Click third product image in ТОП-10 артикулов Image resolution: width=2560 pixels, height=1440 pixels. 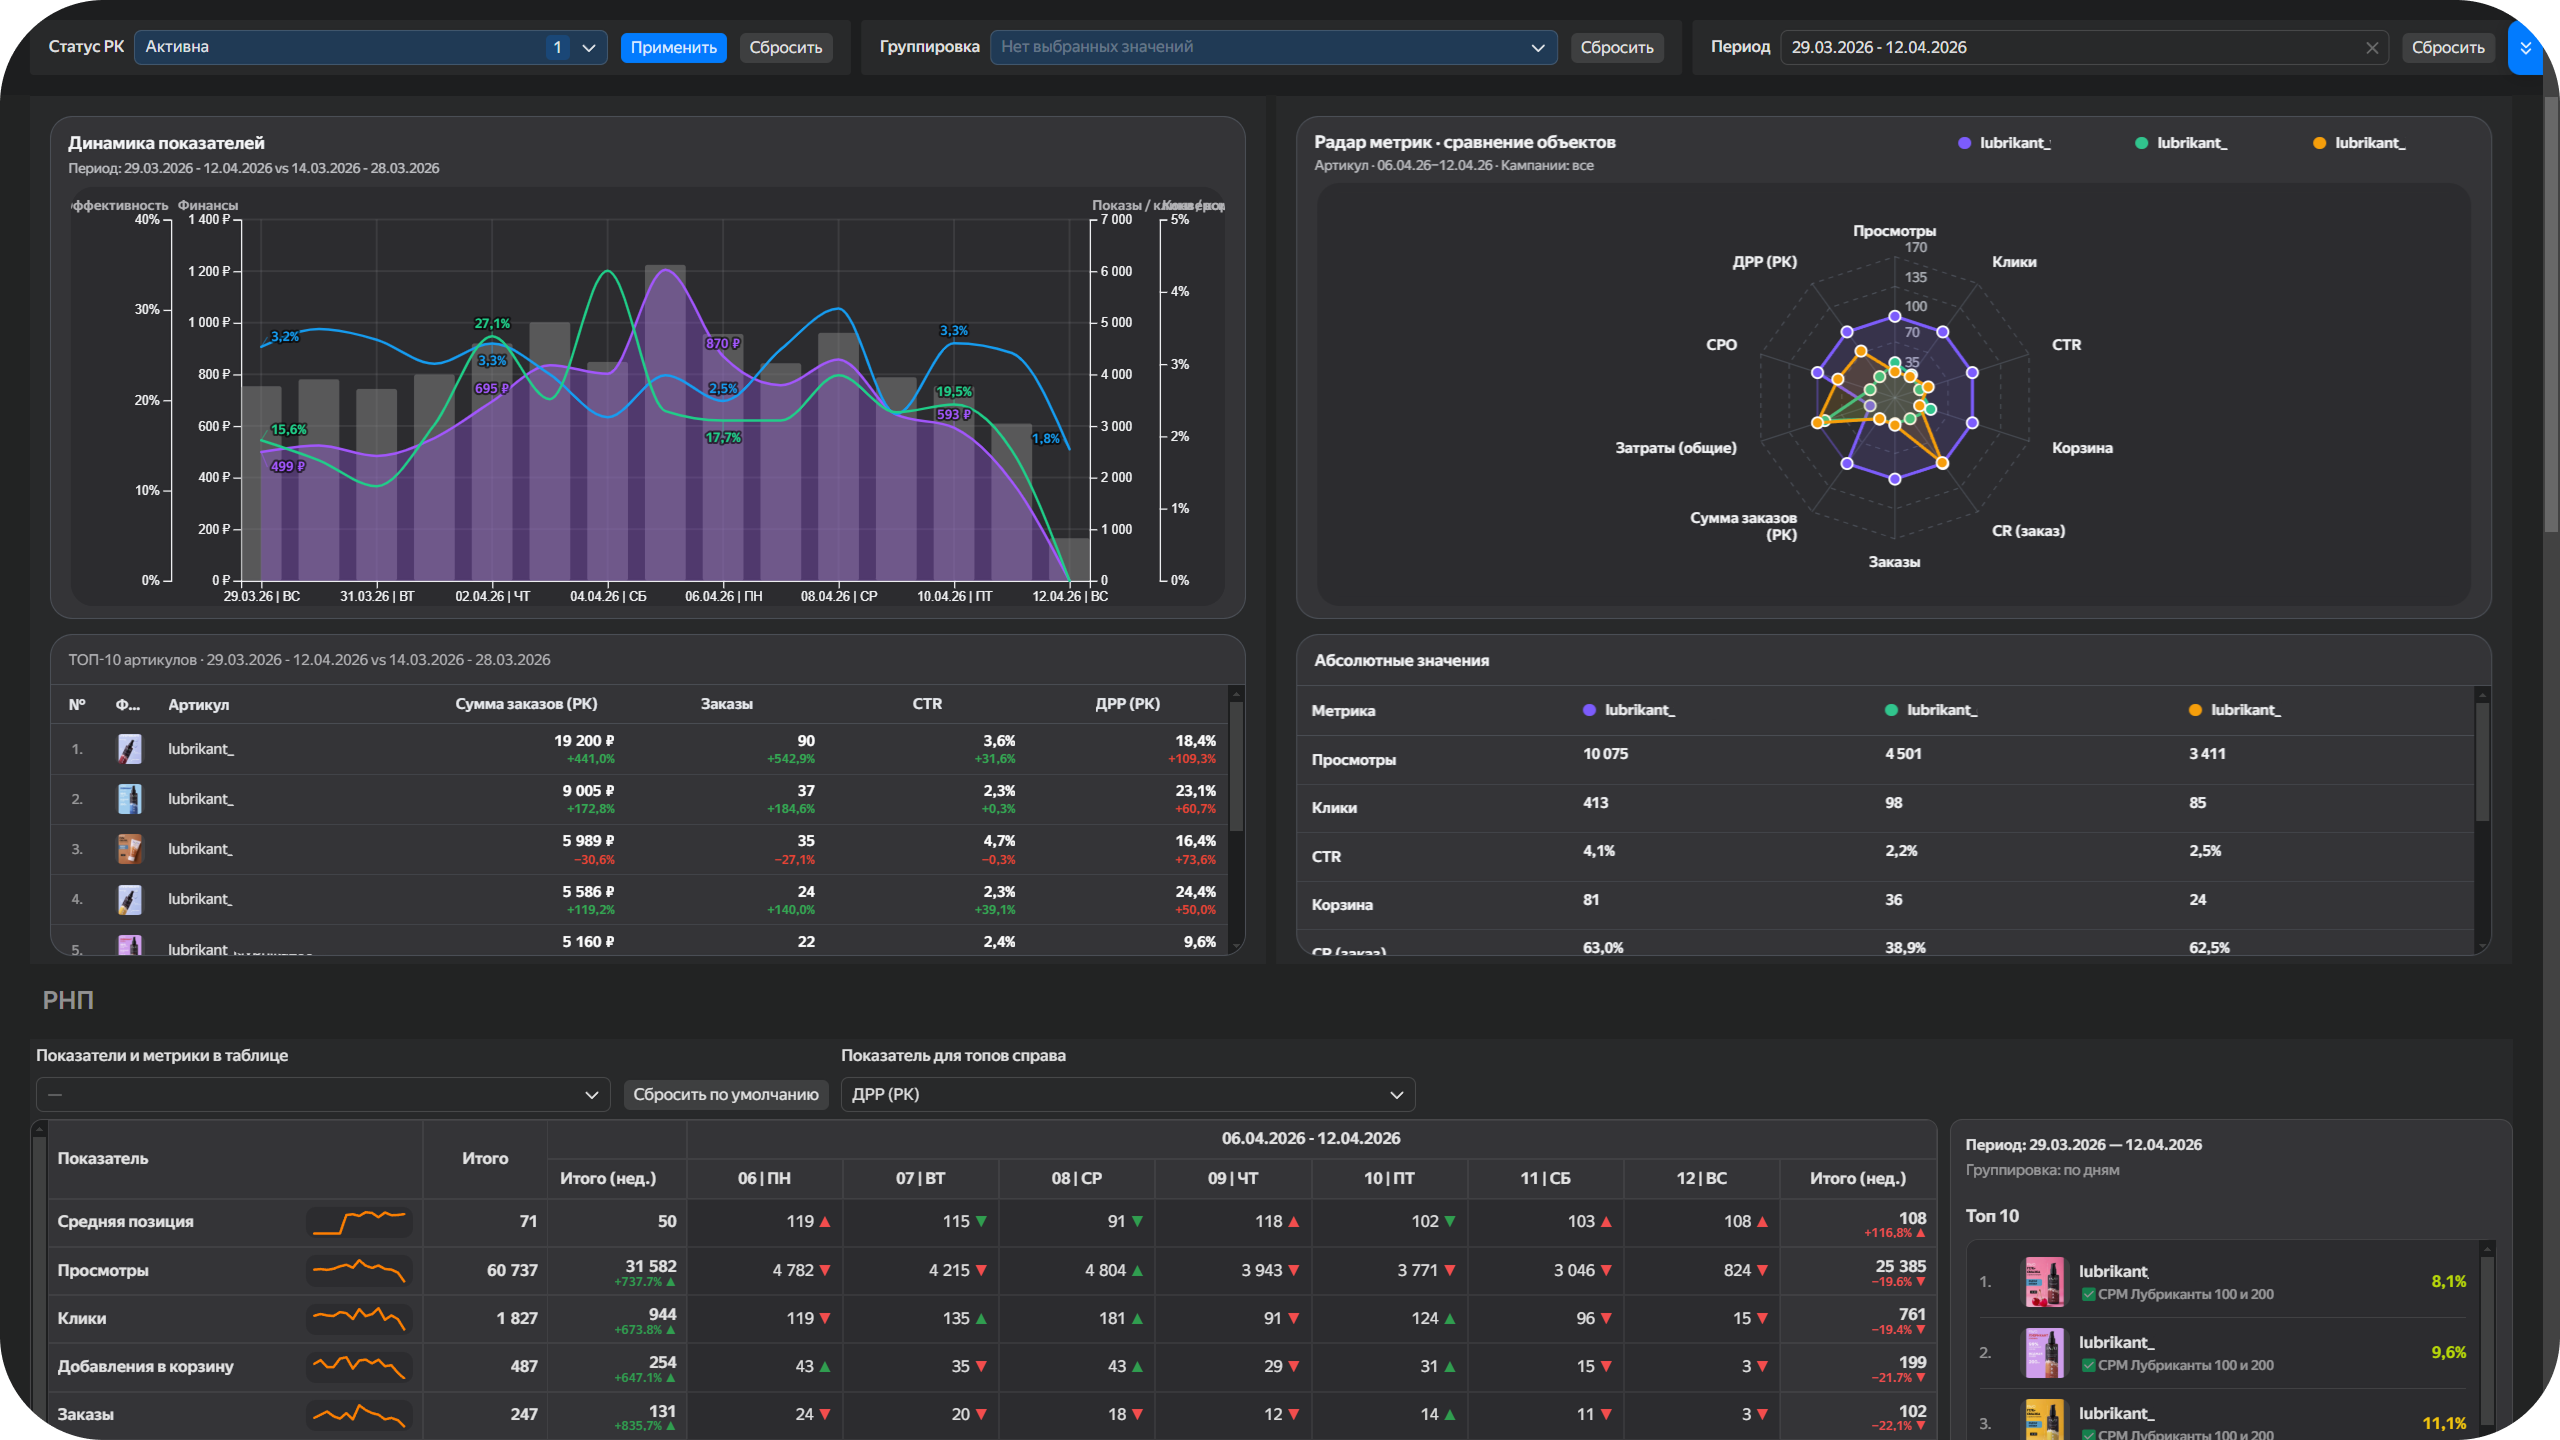pos(129,849)
